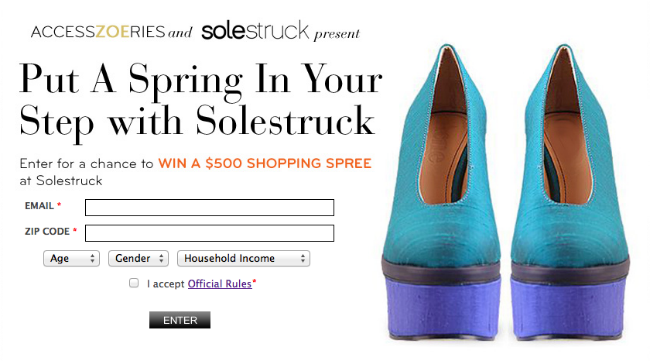
Task: Click the italic word and between logos
Action: coord(180,32)
